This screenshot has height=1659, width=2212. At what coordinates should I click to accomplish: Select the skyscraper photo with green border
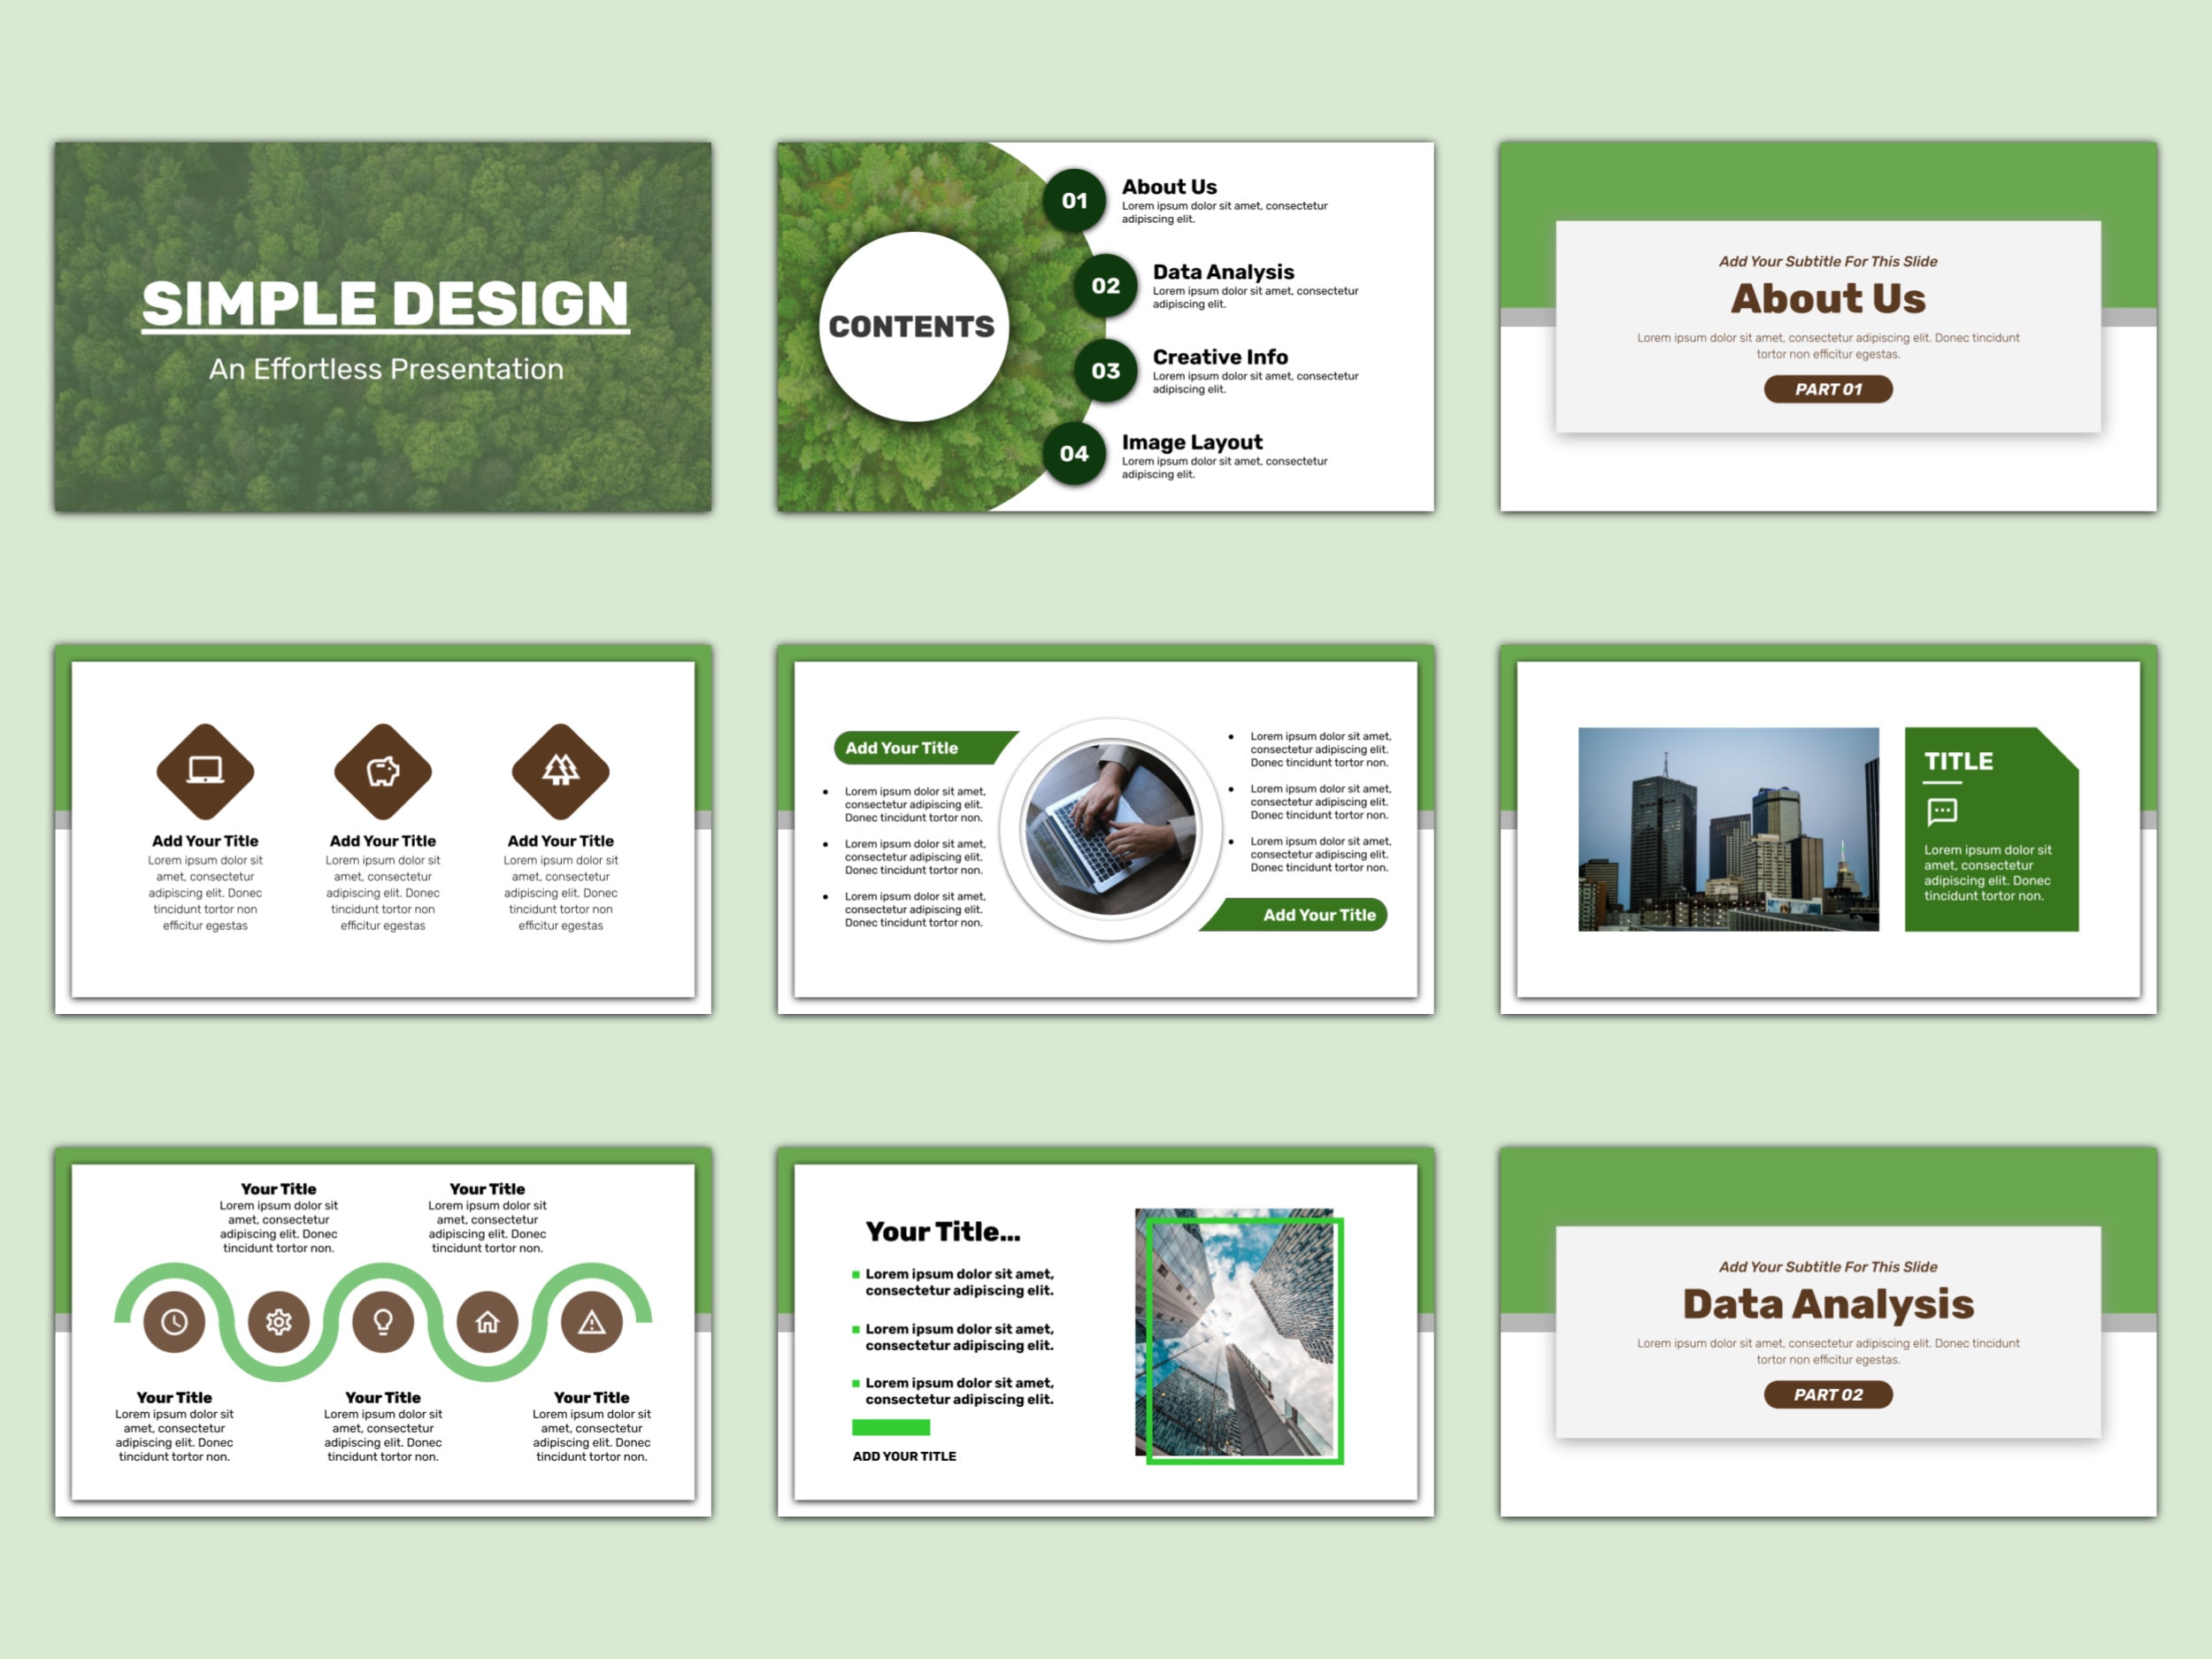tap(1246, 1335)
